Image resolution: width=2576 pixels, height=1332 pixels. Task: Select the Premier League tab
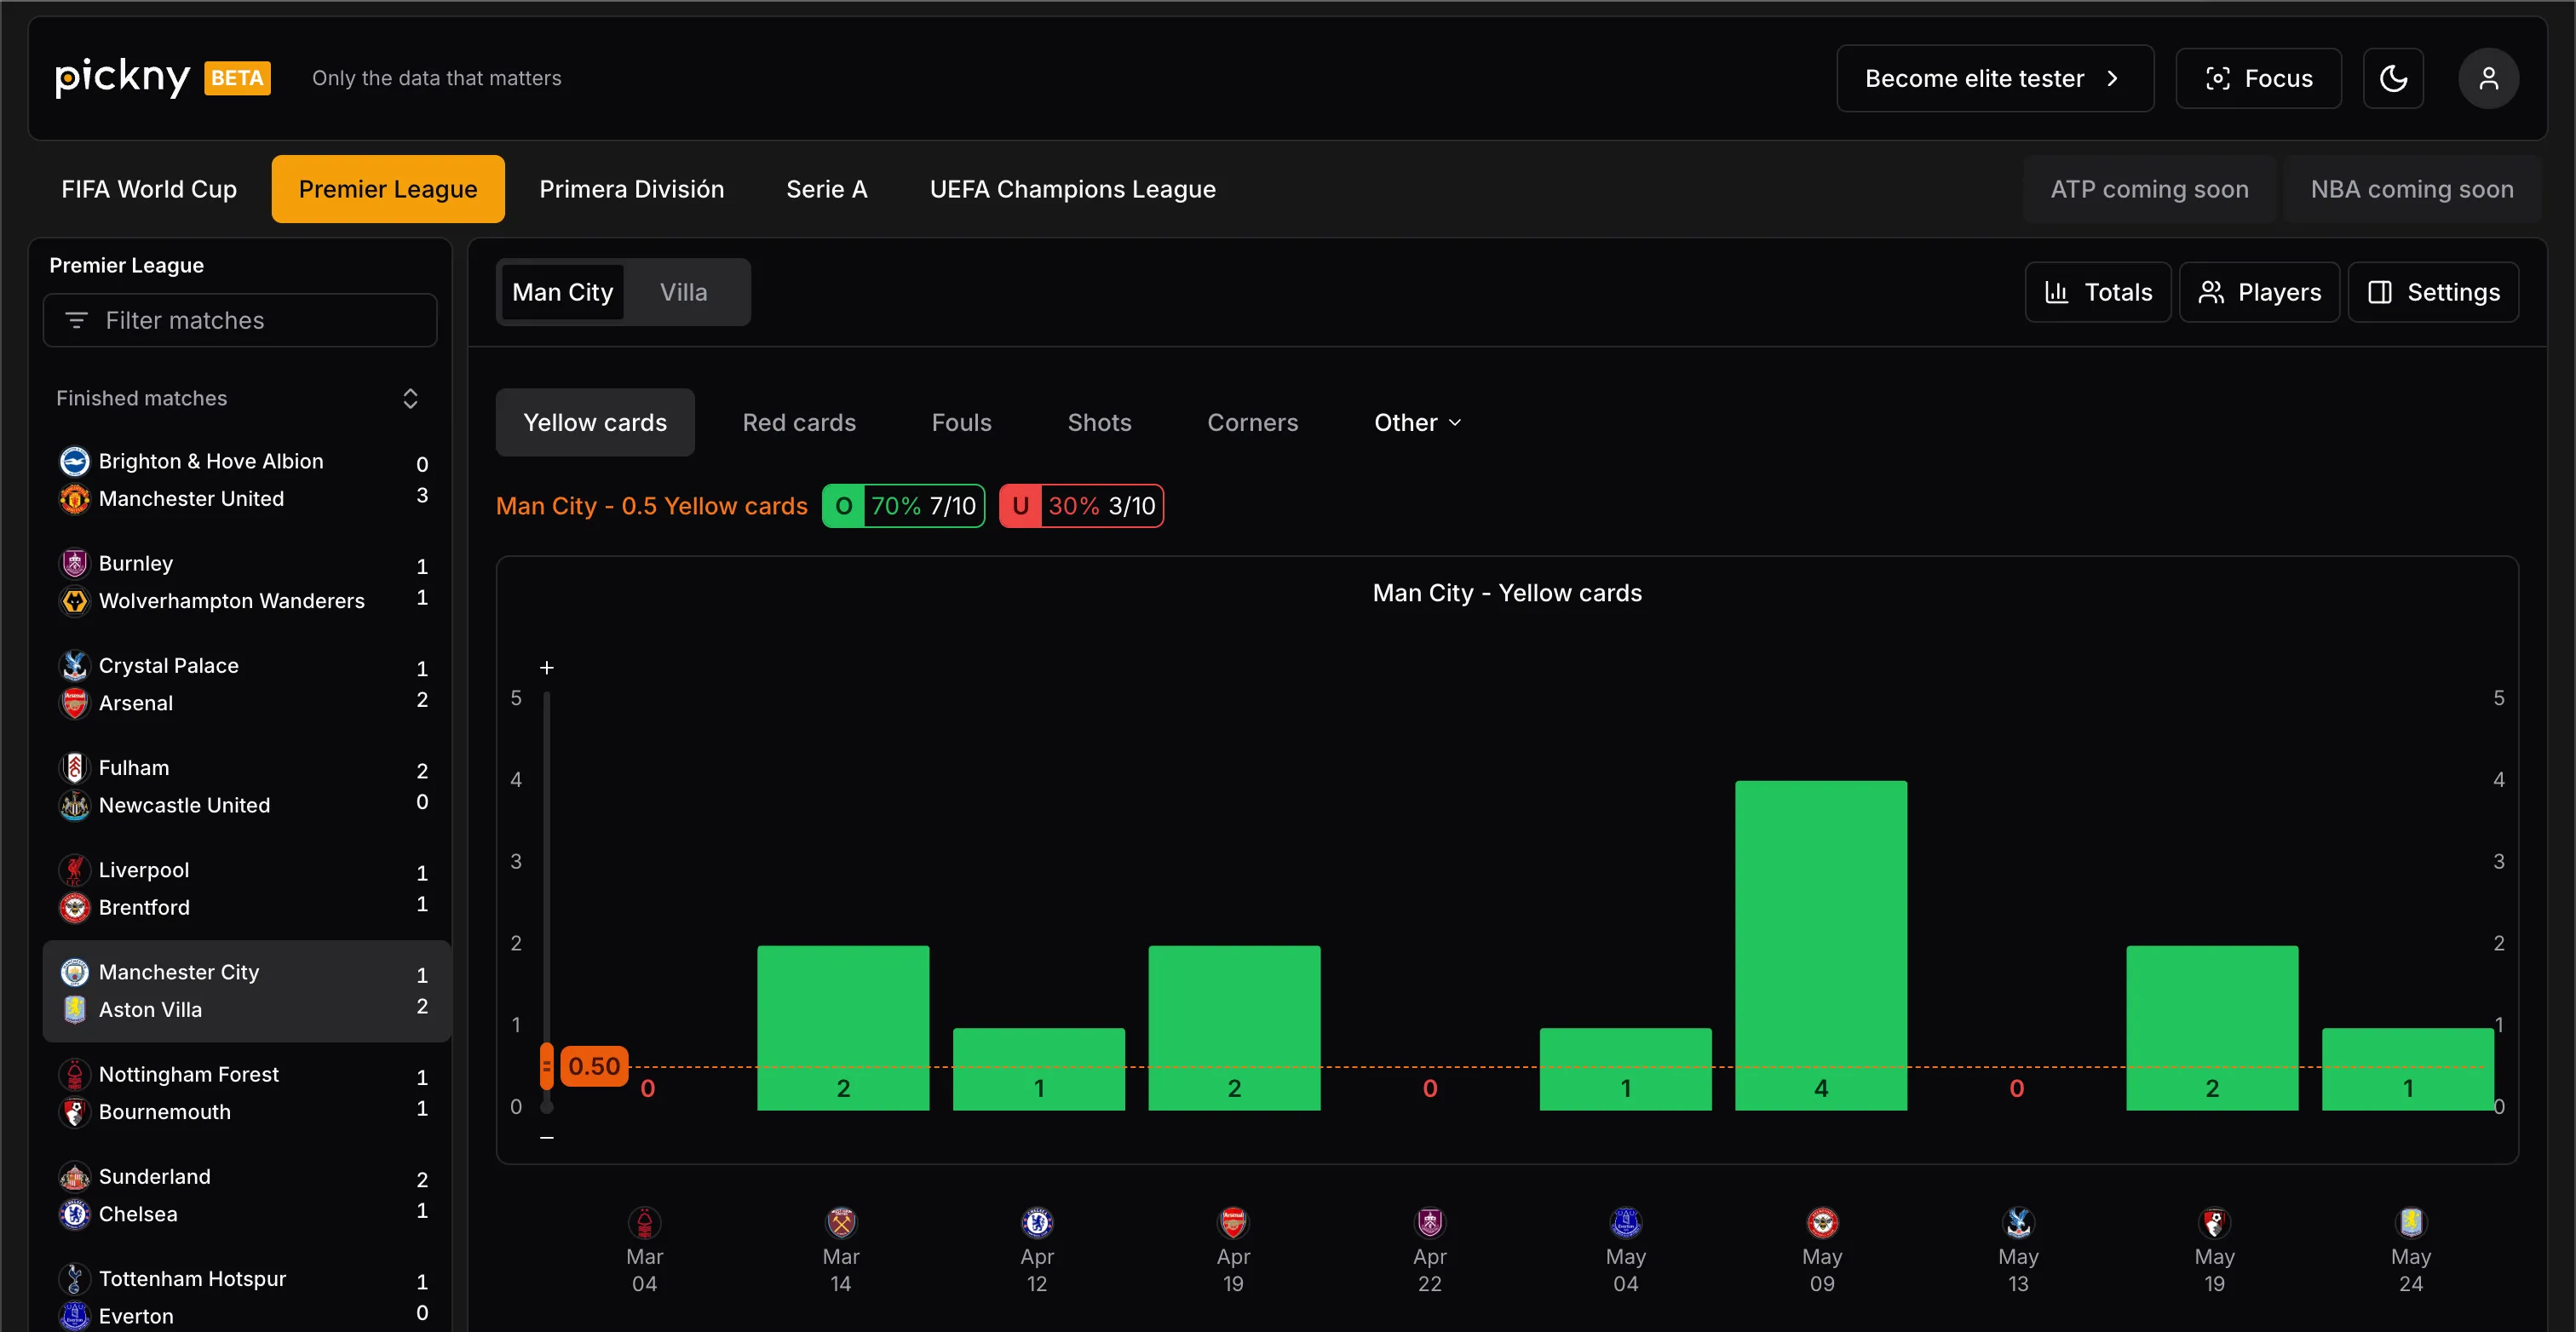click(x=388, y=189)
